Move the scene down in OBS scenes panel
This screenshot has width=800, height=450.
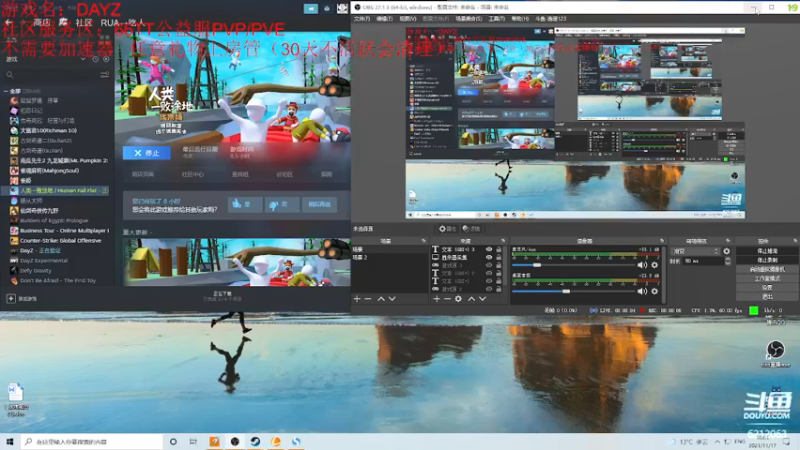[392, 299]
